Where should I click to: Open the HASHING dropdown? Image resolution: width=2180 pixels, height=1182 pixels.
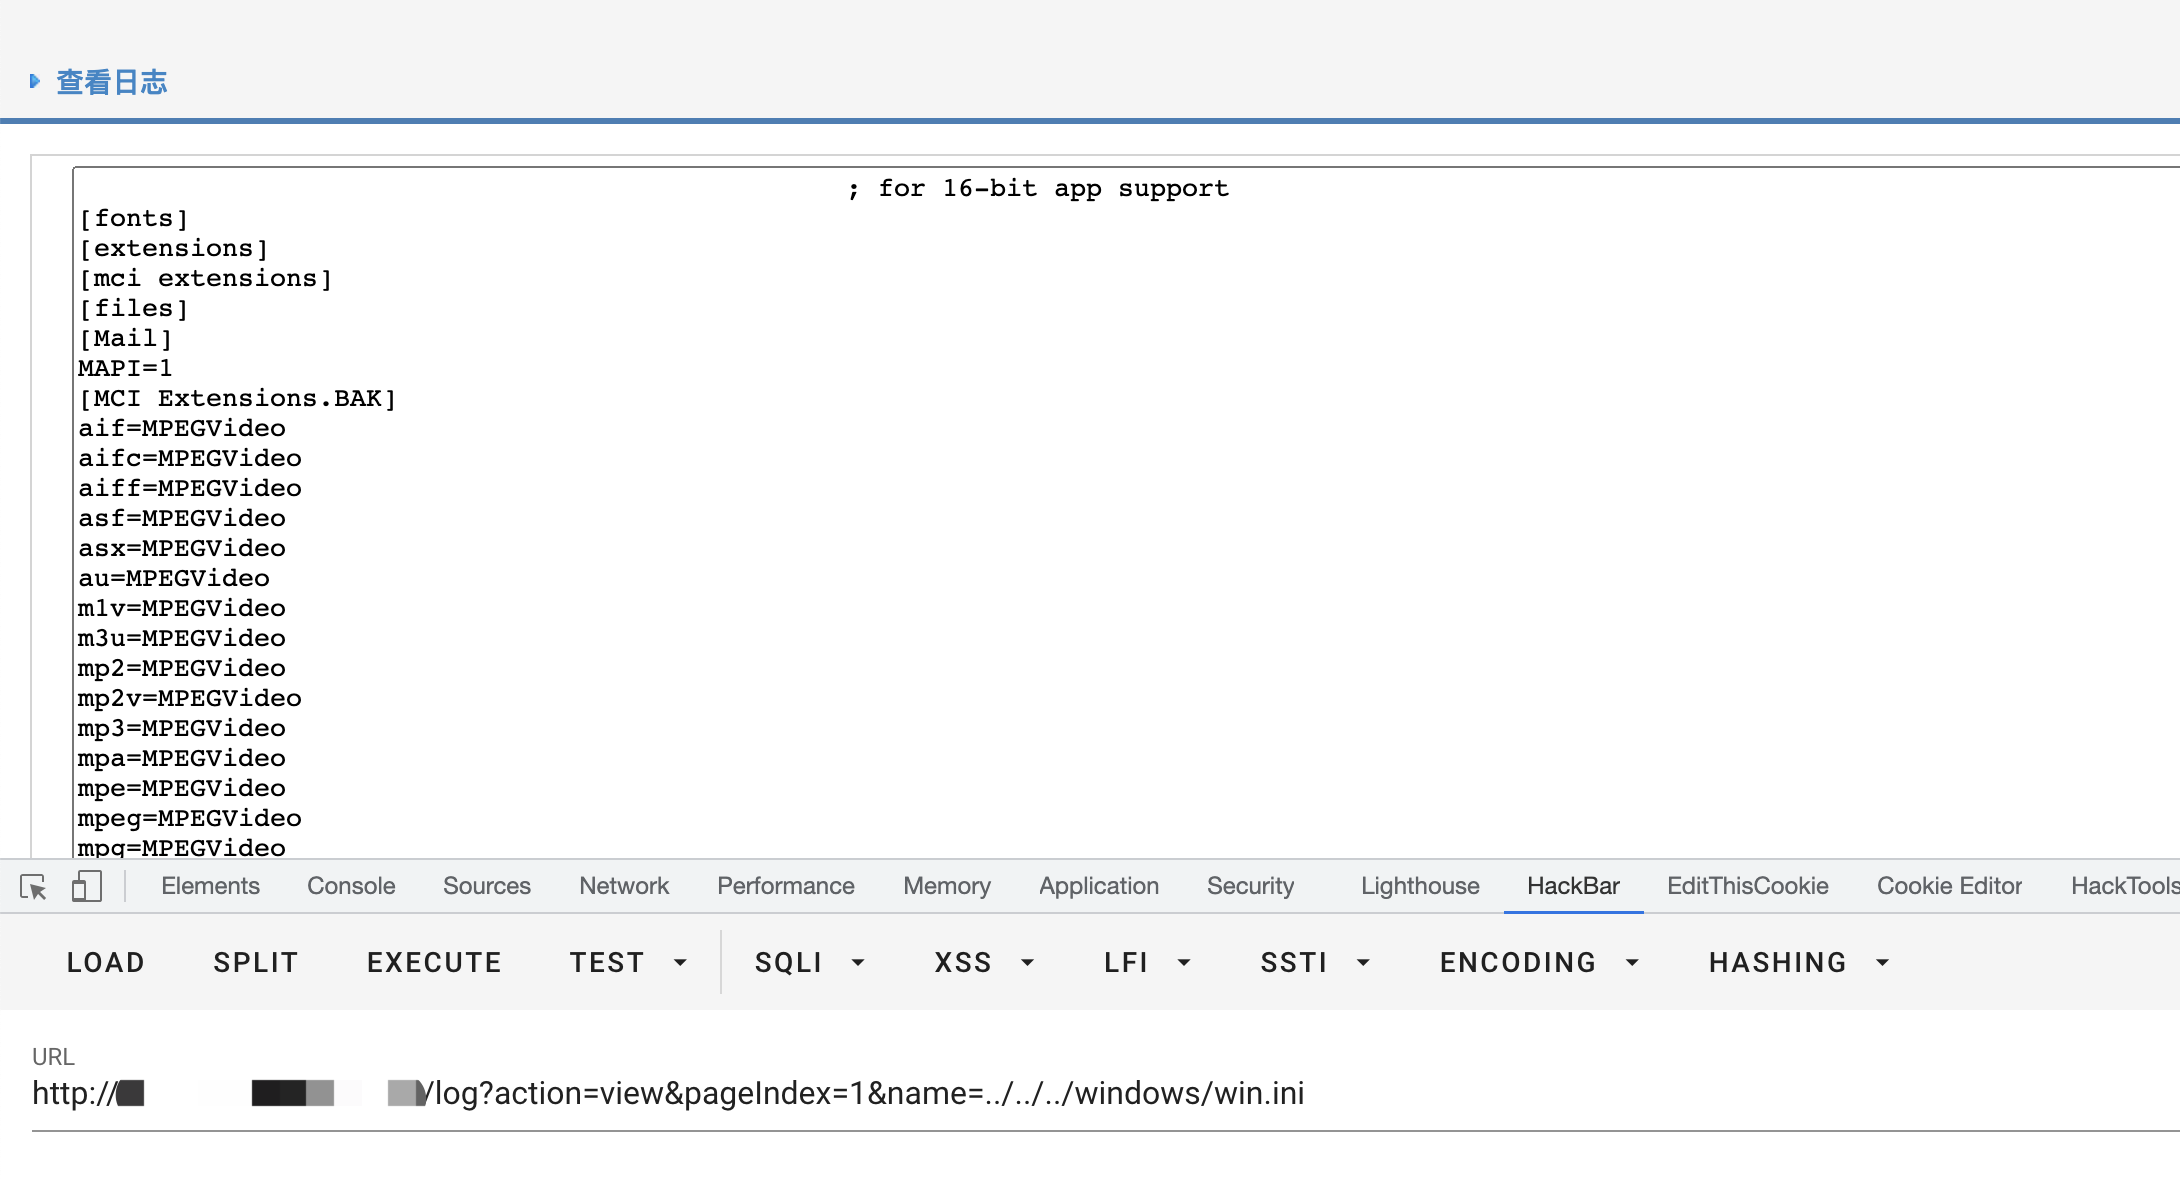pos(1798,962)
